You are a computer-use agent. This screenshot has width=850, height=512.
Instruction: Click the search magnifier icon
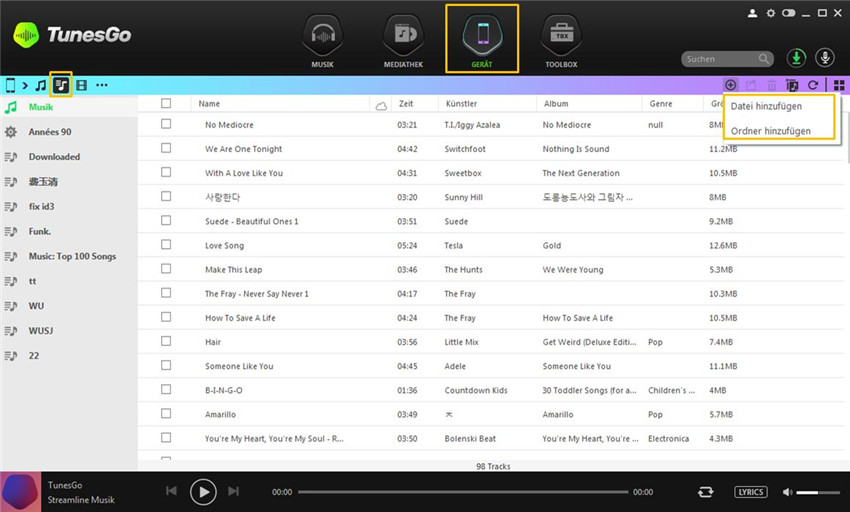pyautogui.click(x=764, y=59)
